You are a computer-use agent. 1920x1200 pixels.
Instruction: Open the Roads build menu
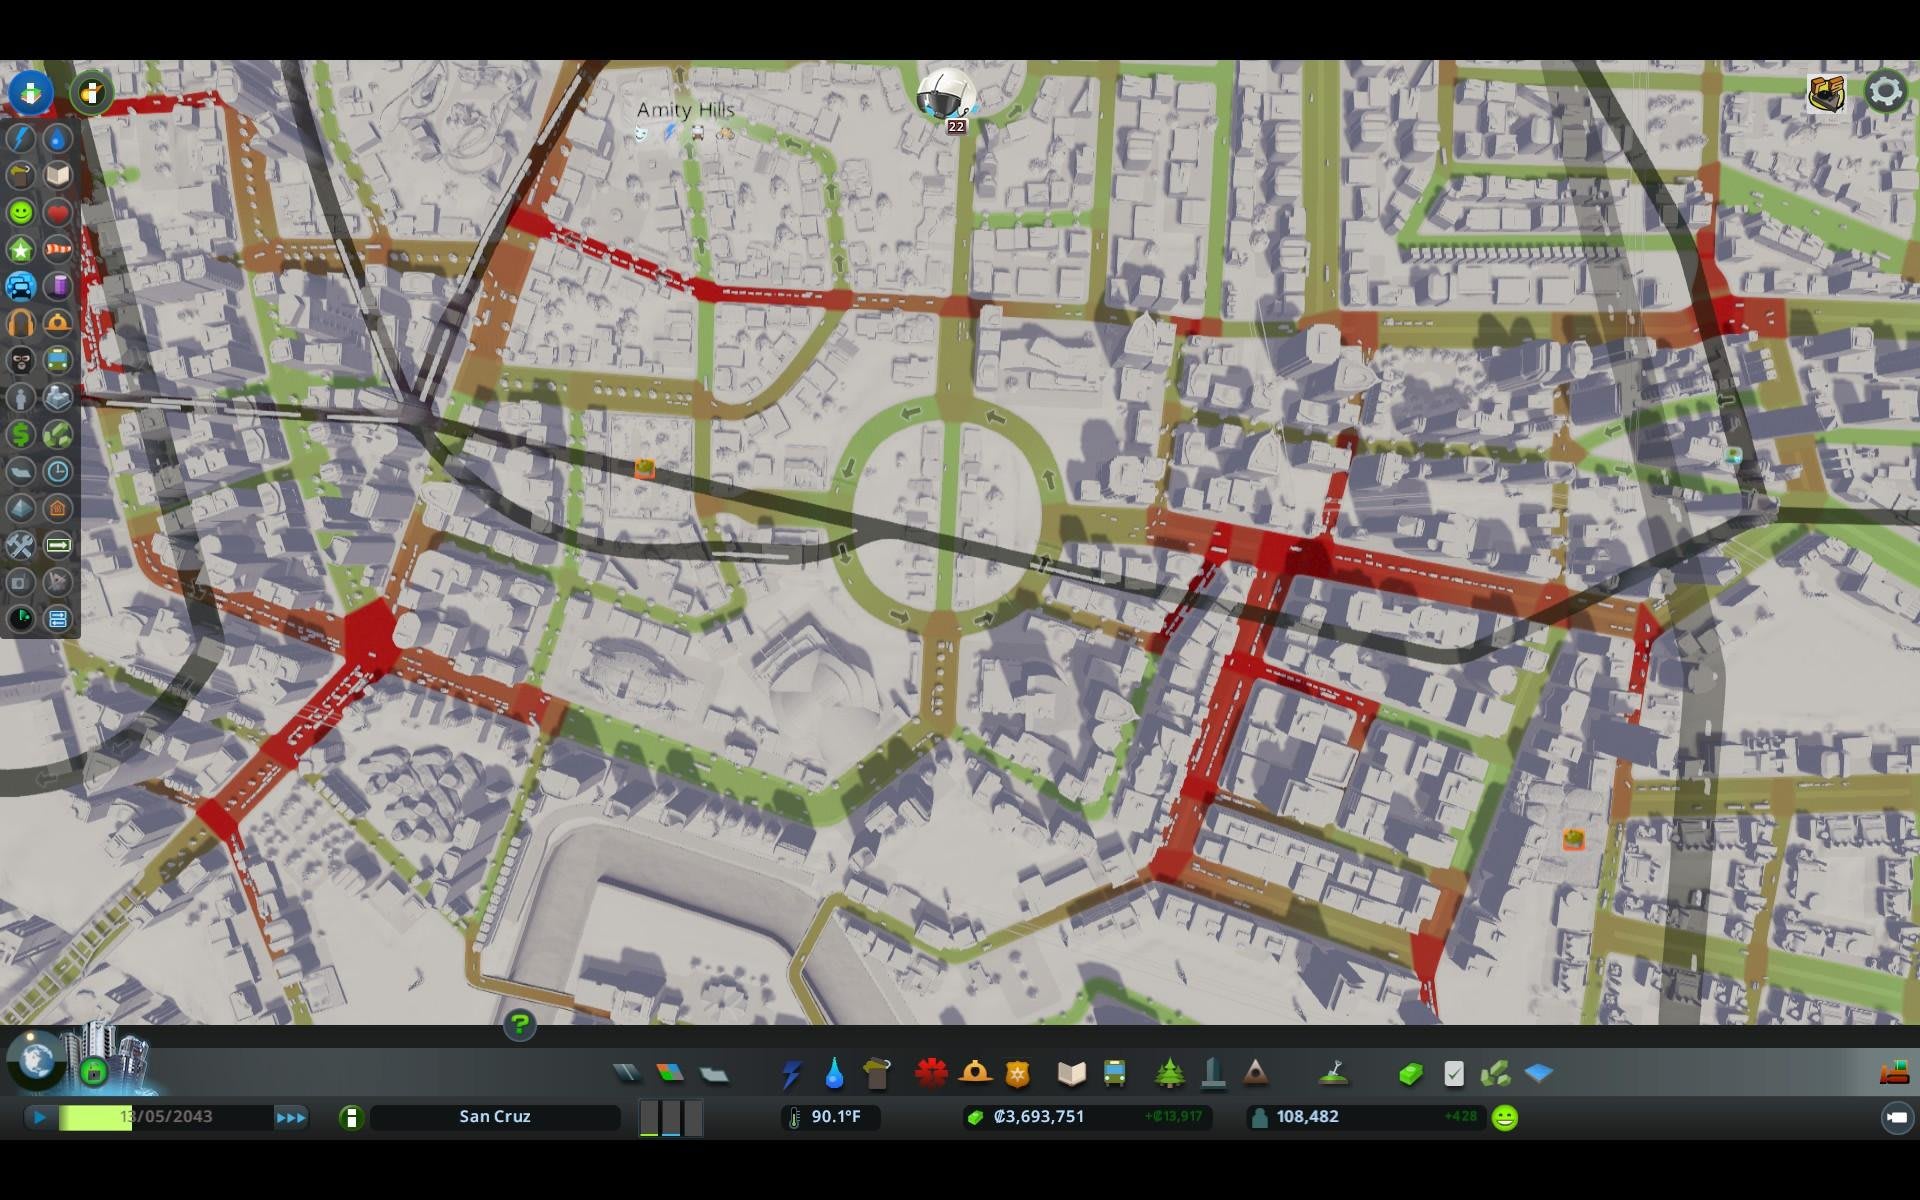[x=627, y=1074]
